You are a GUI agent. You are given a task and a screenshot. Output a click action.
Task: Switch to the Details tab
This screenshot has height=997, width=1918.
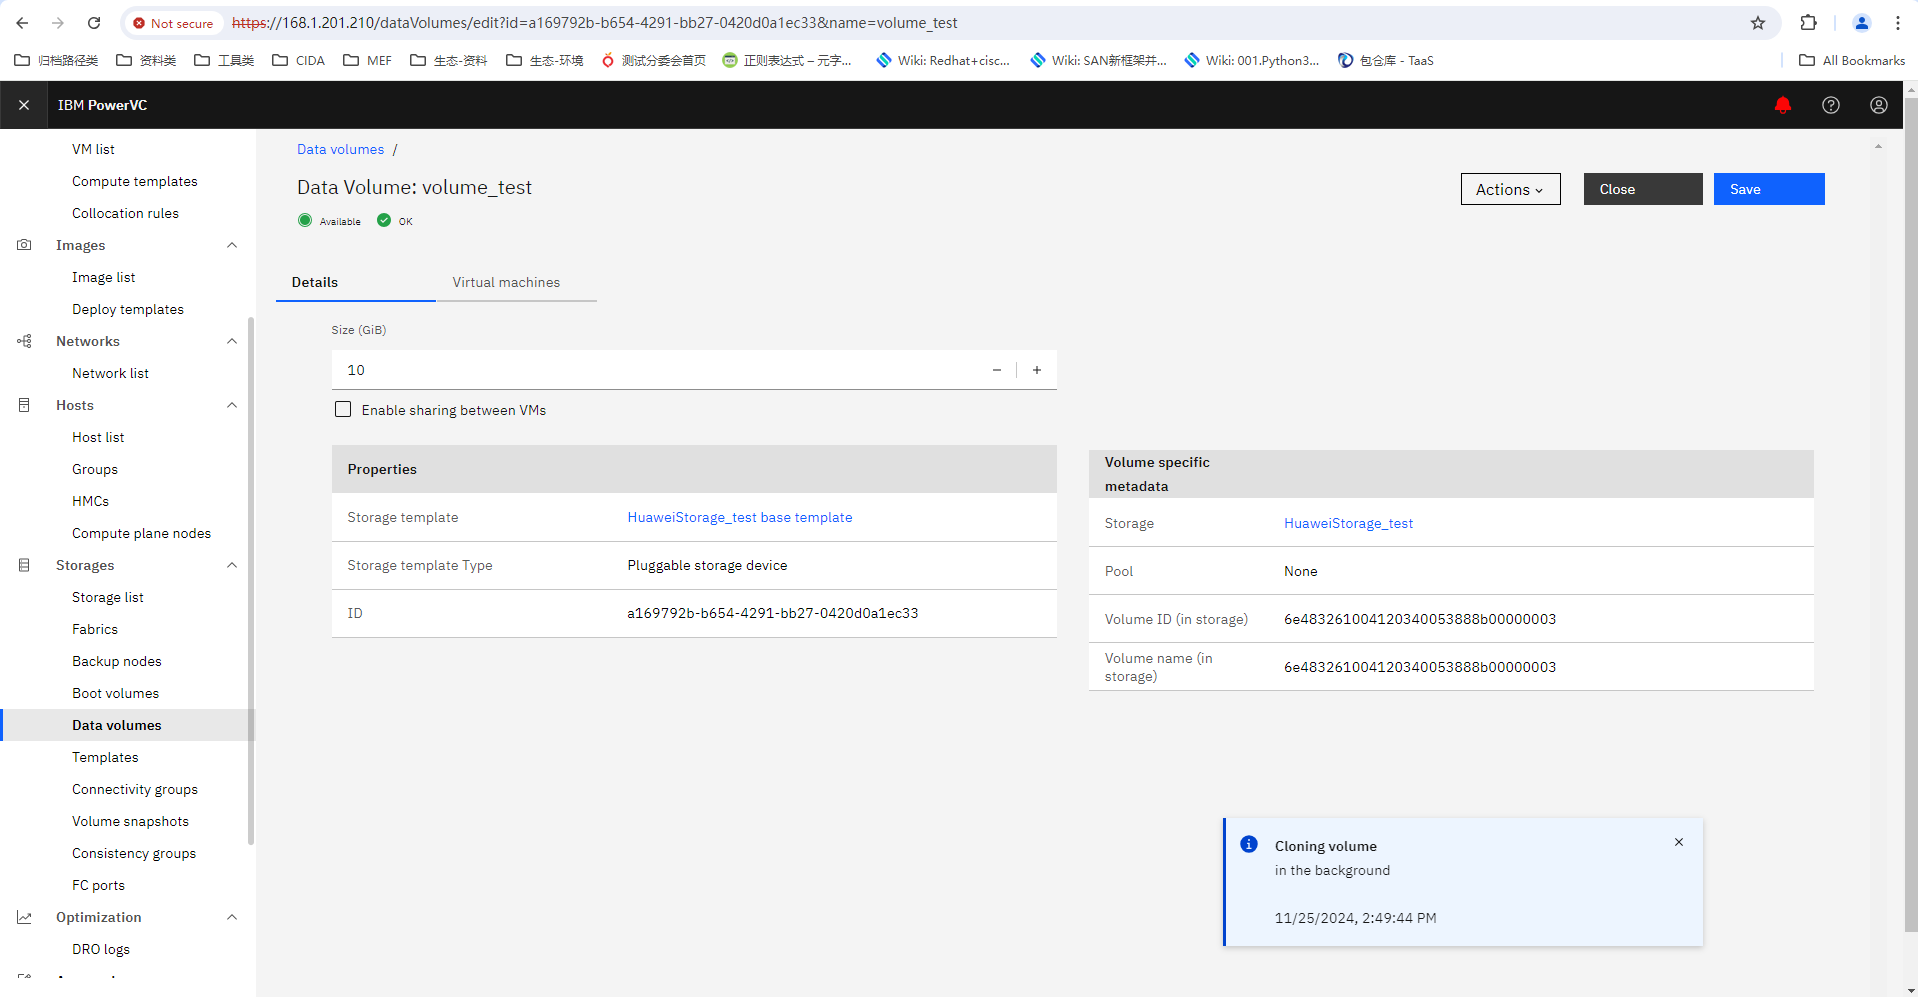click(x=355, y=282)
